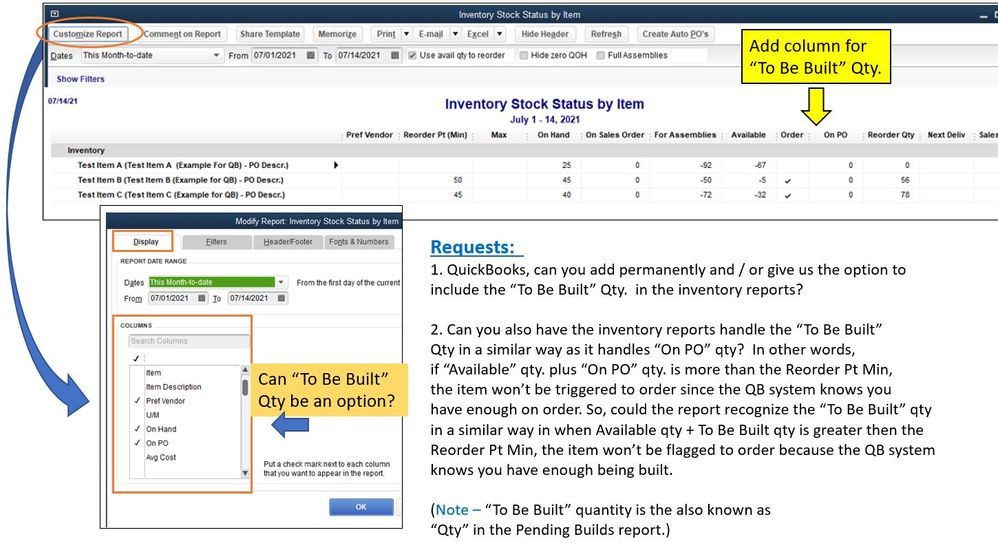Click the Search Columns input field
The width and height of the screenshot is (998, 559).
pyautogui.click(x=189, y=341)
